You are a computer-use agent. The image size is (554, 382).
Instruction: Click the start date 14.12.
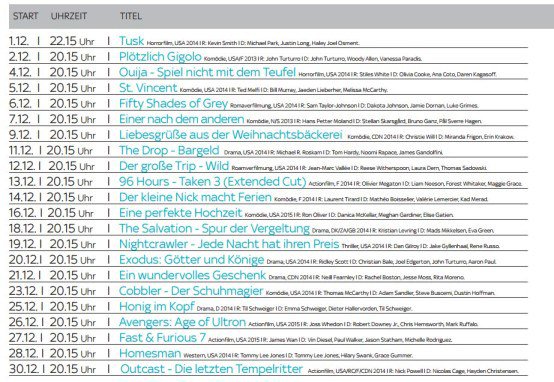(x=22, y=197)
